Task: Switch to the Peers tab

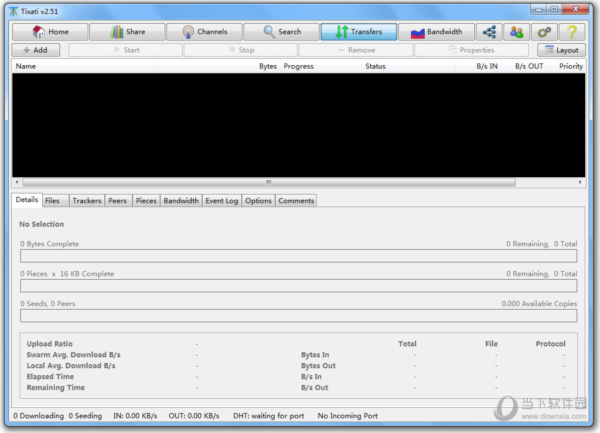Action: [x=117, y=201]
